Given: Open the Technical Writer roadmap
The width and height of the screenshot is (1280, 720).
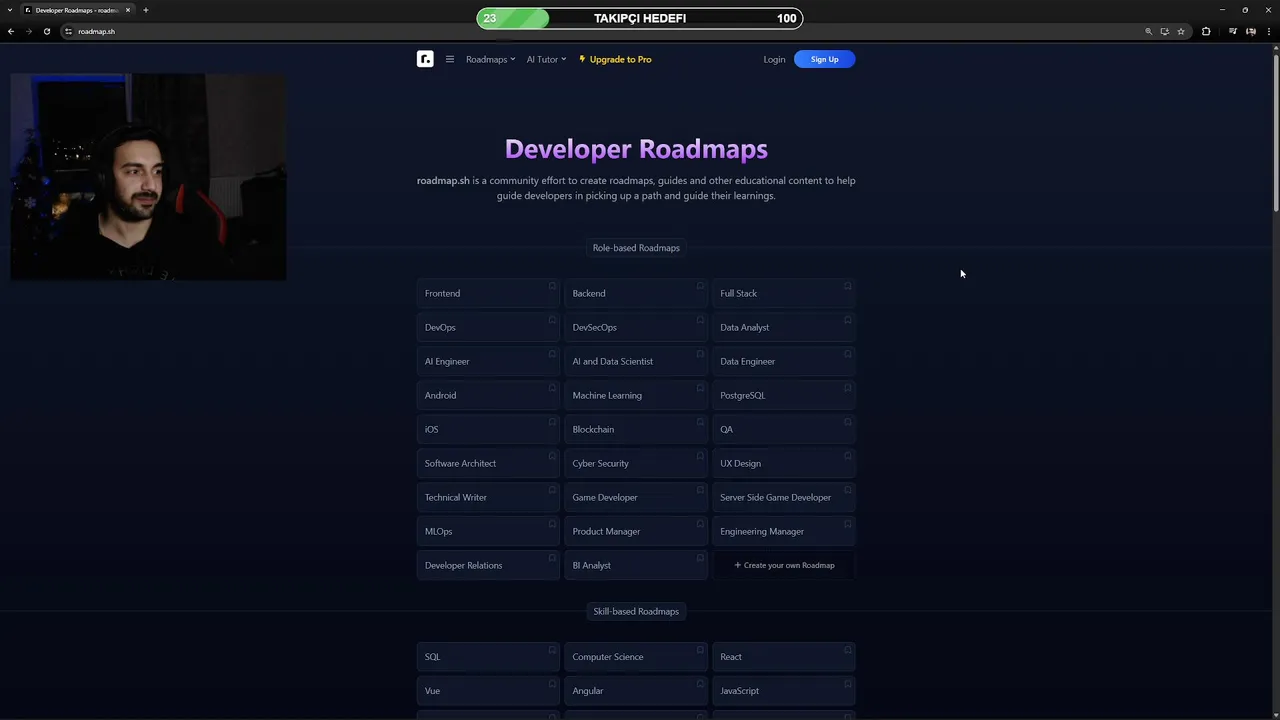Looking at the screenshot, I should point(488,497).
